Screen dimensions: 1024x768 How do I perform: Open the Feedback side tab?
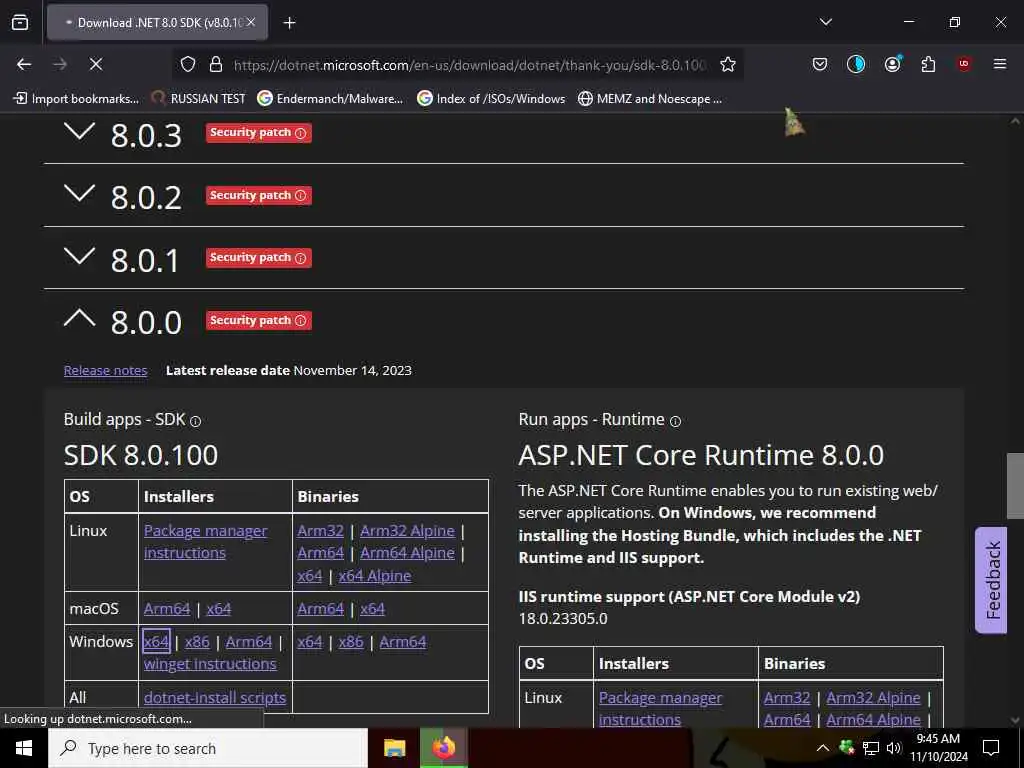991,580
